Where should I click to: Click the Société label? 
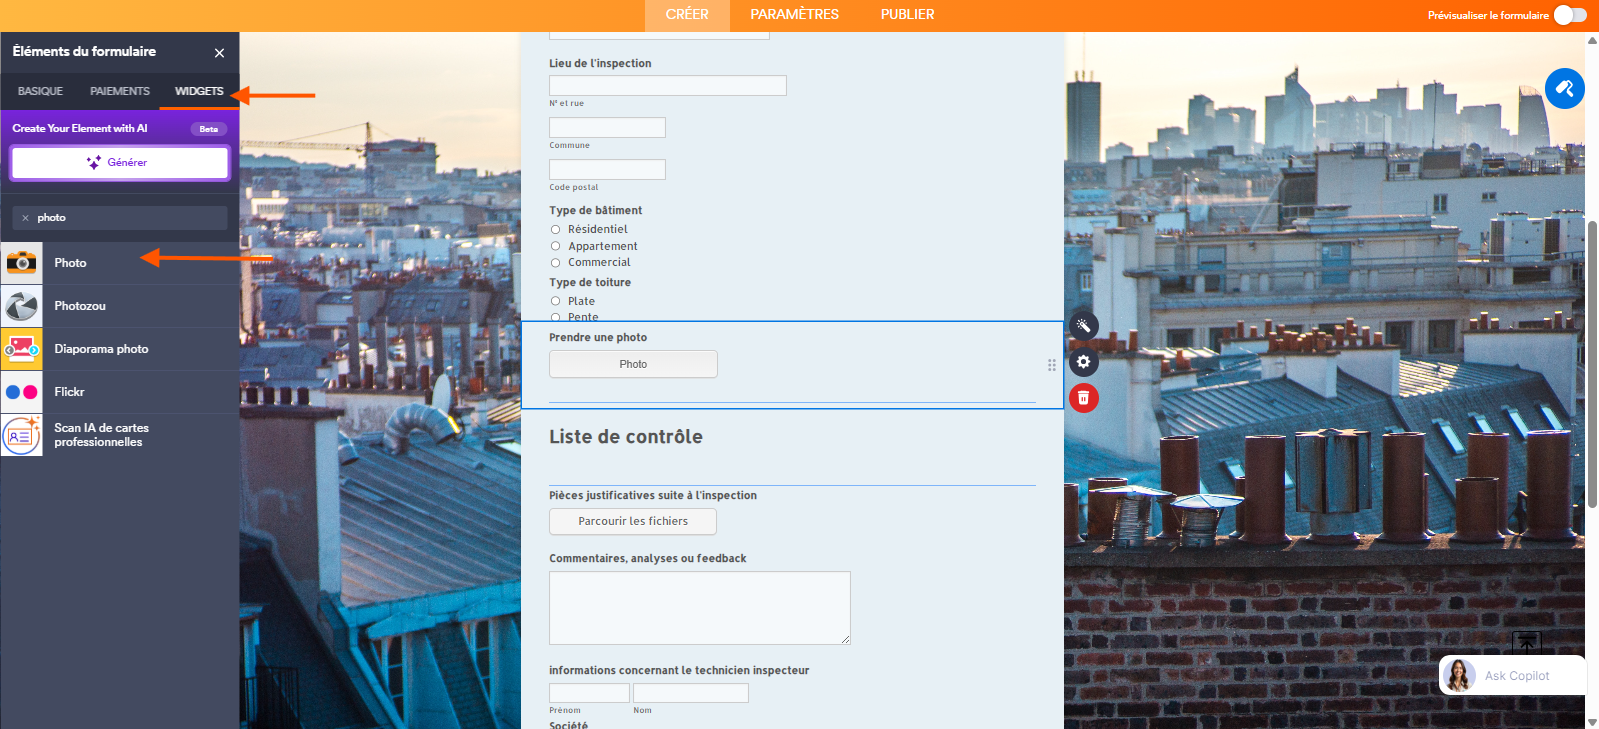tap(568, 725)
